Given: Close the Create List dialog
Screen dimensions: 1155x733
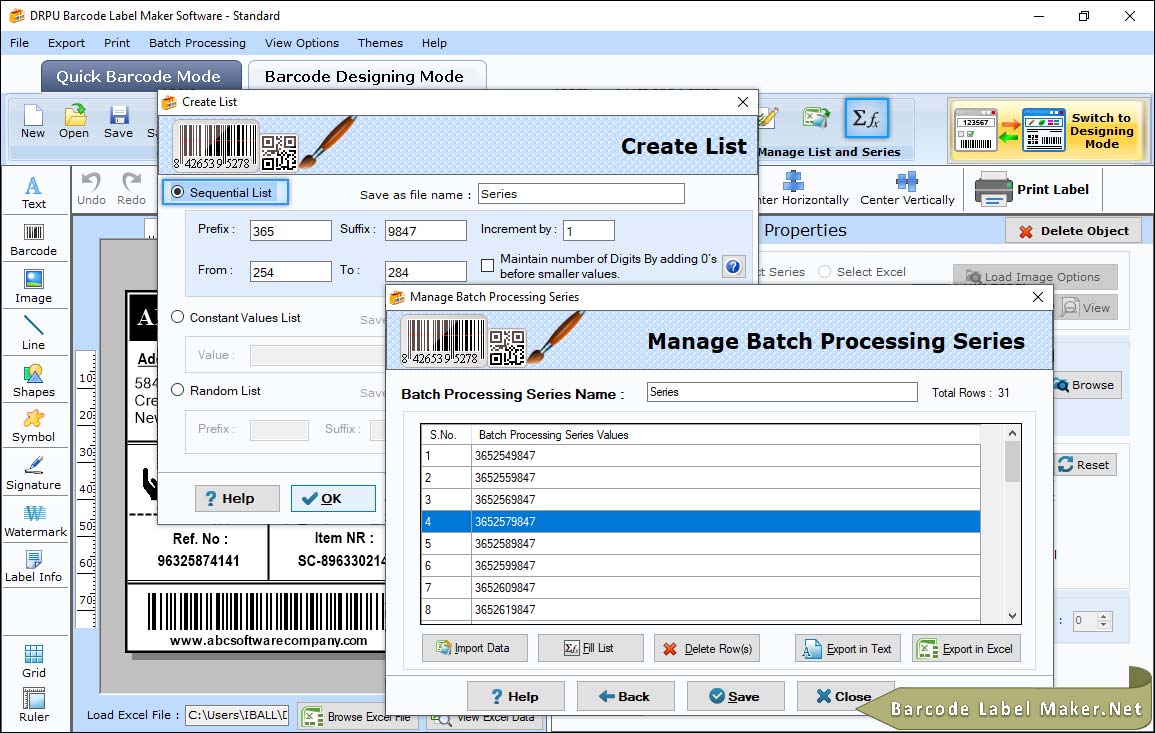Looking at the screenshot, I should point(742,102).
